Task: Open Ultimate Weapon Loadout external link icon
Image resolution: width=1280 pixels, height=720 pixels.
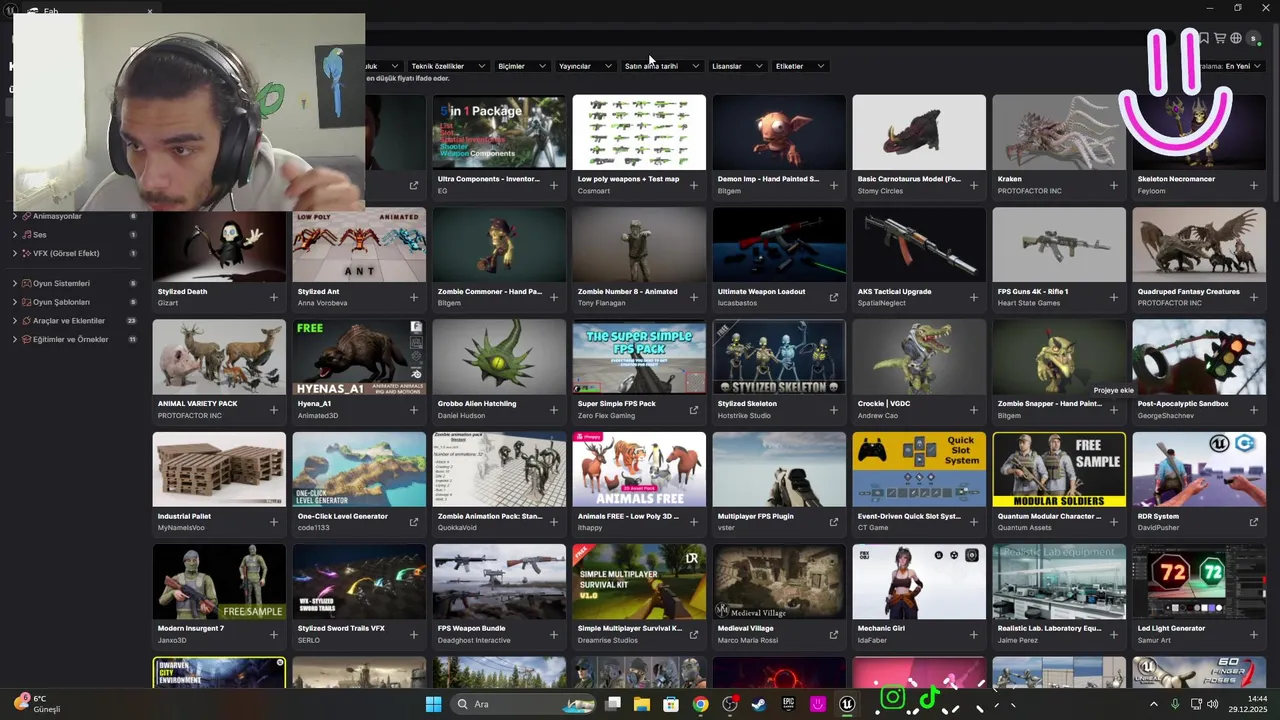Action: [x=834, y=297]
